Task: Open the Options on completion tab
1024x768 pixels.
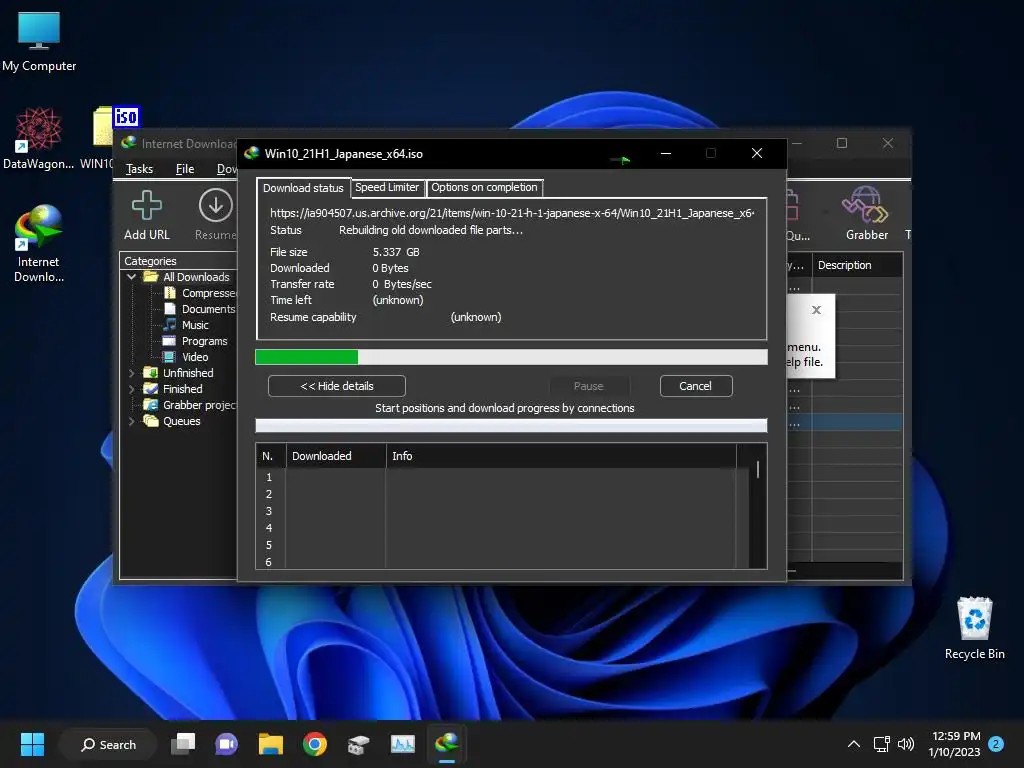Action: click(x=484, y=188)
